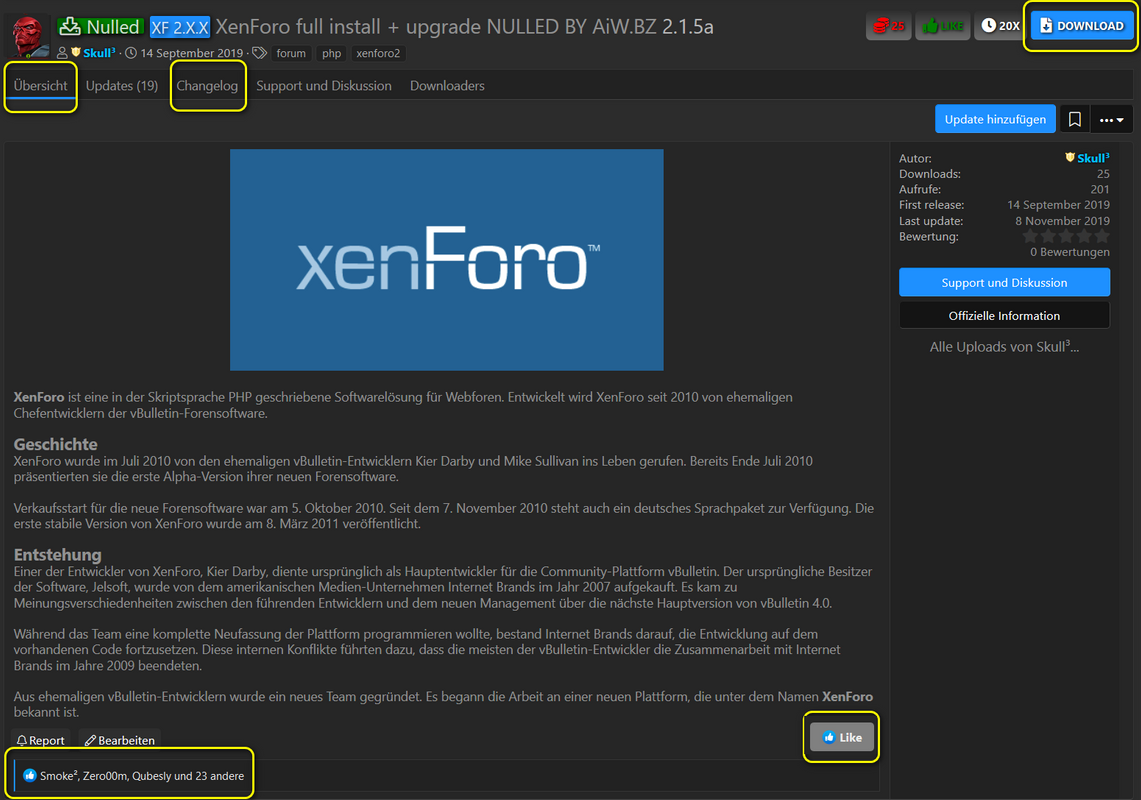The image size is (1141, 800).
Task: Click the xenForo logo image
Action: click(446, 260)
